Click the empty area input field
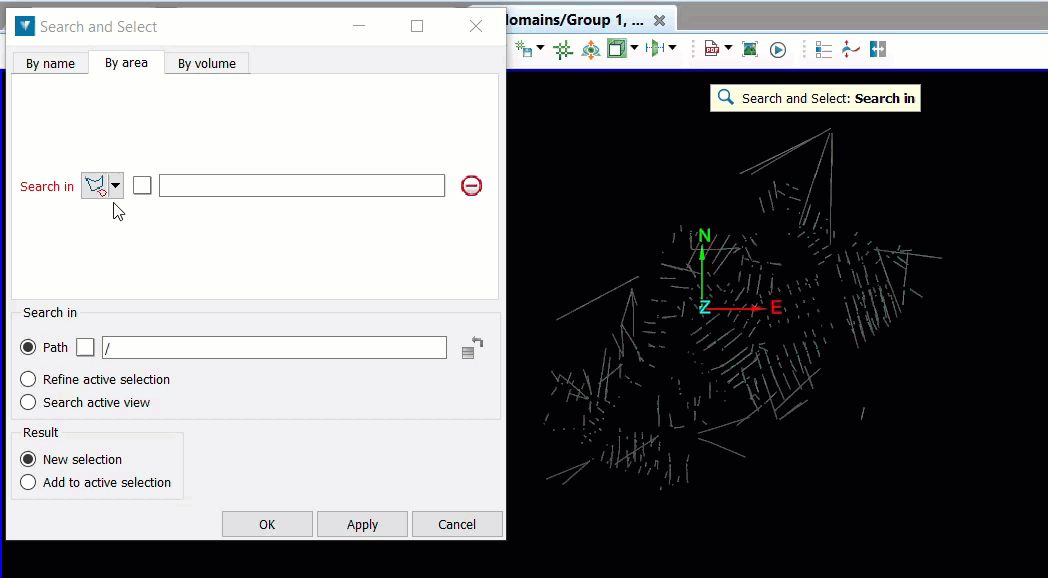This screenshot has height=578, width=1048. [x=301, y=185]
